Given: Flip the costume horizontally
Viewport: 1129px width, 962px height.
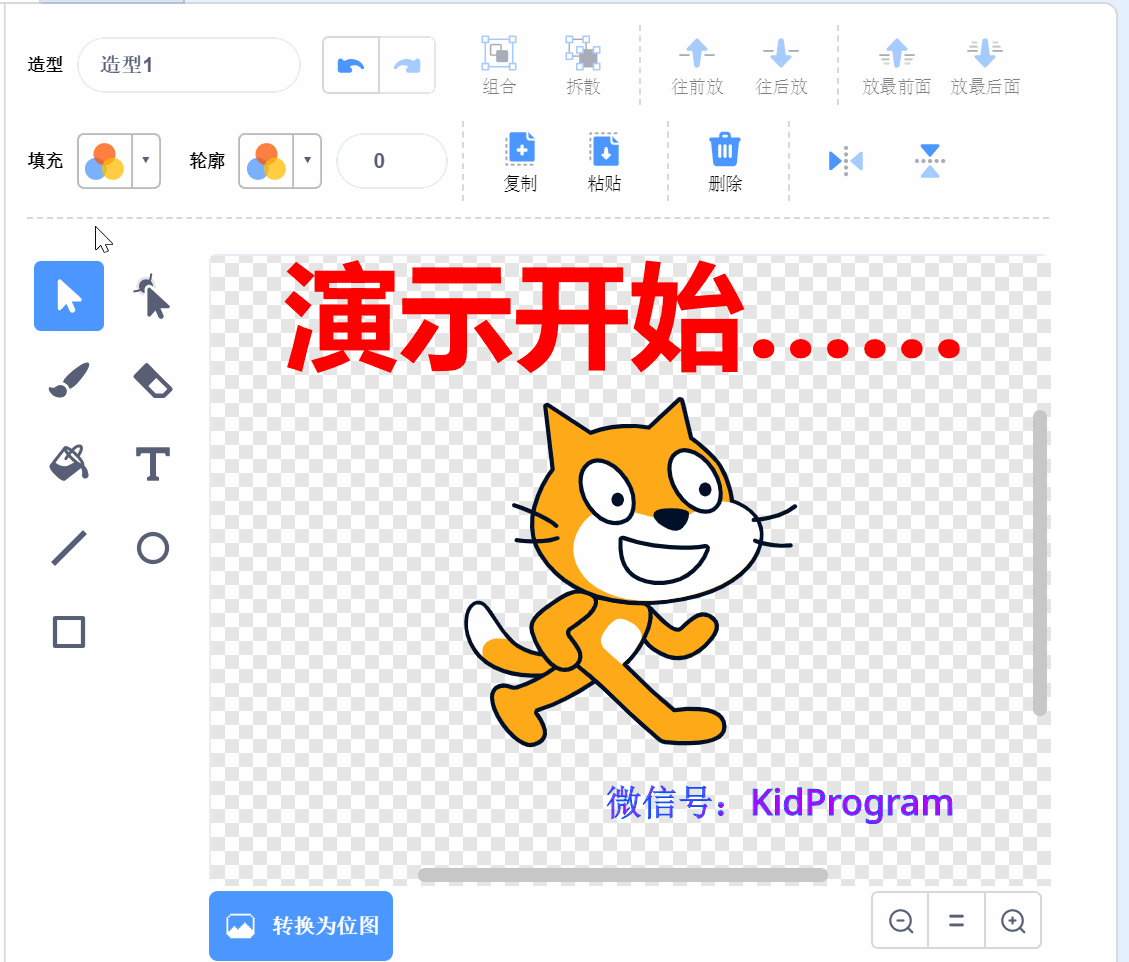Looking at the screenshot, I should pyautogui.click(x=845, y=161).
